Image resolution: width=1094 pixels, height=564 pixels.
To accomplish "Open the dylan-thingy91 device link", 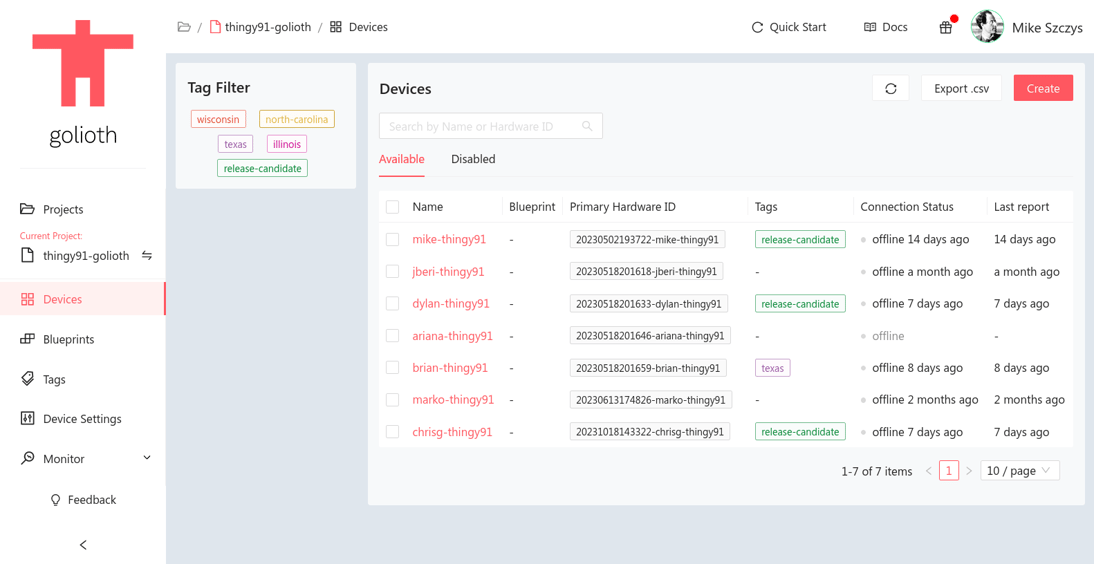I will tap(451, 304).
